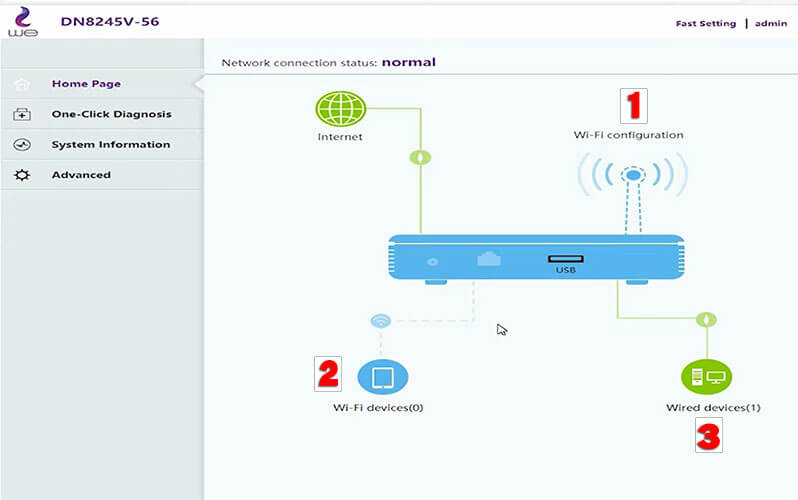Open the One-Click Diagnosis menu item
The height and width of the screenshot is (500, 798).
point(111,114)
